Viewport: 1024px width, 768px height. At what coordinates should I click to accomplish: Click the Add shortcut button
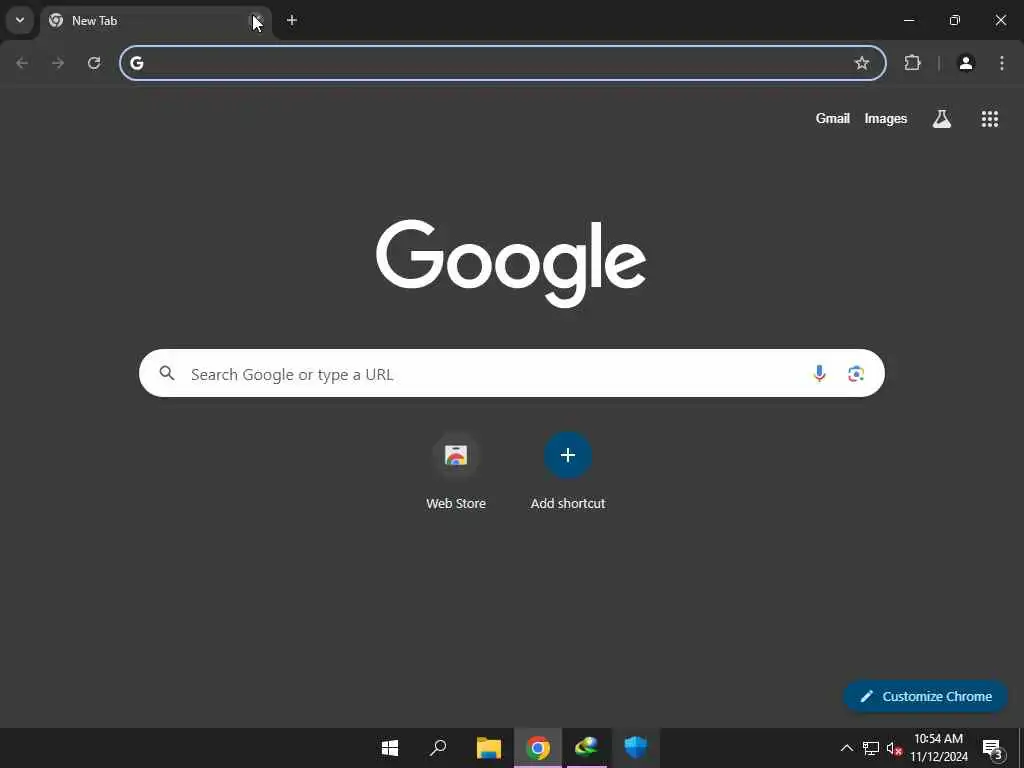568,470
